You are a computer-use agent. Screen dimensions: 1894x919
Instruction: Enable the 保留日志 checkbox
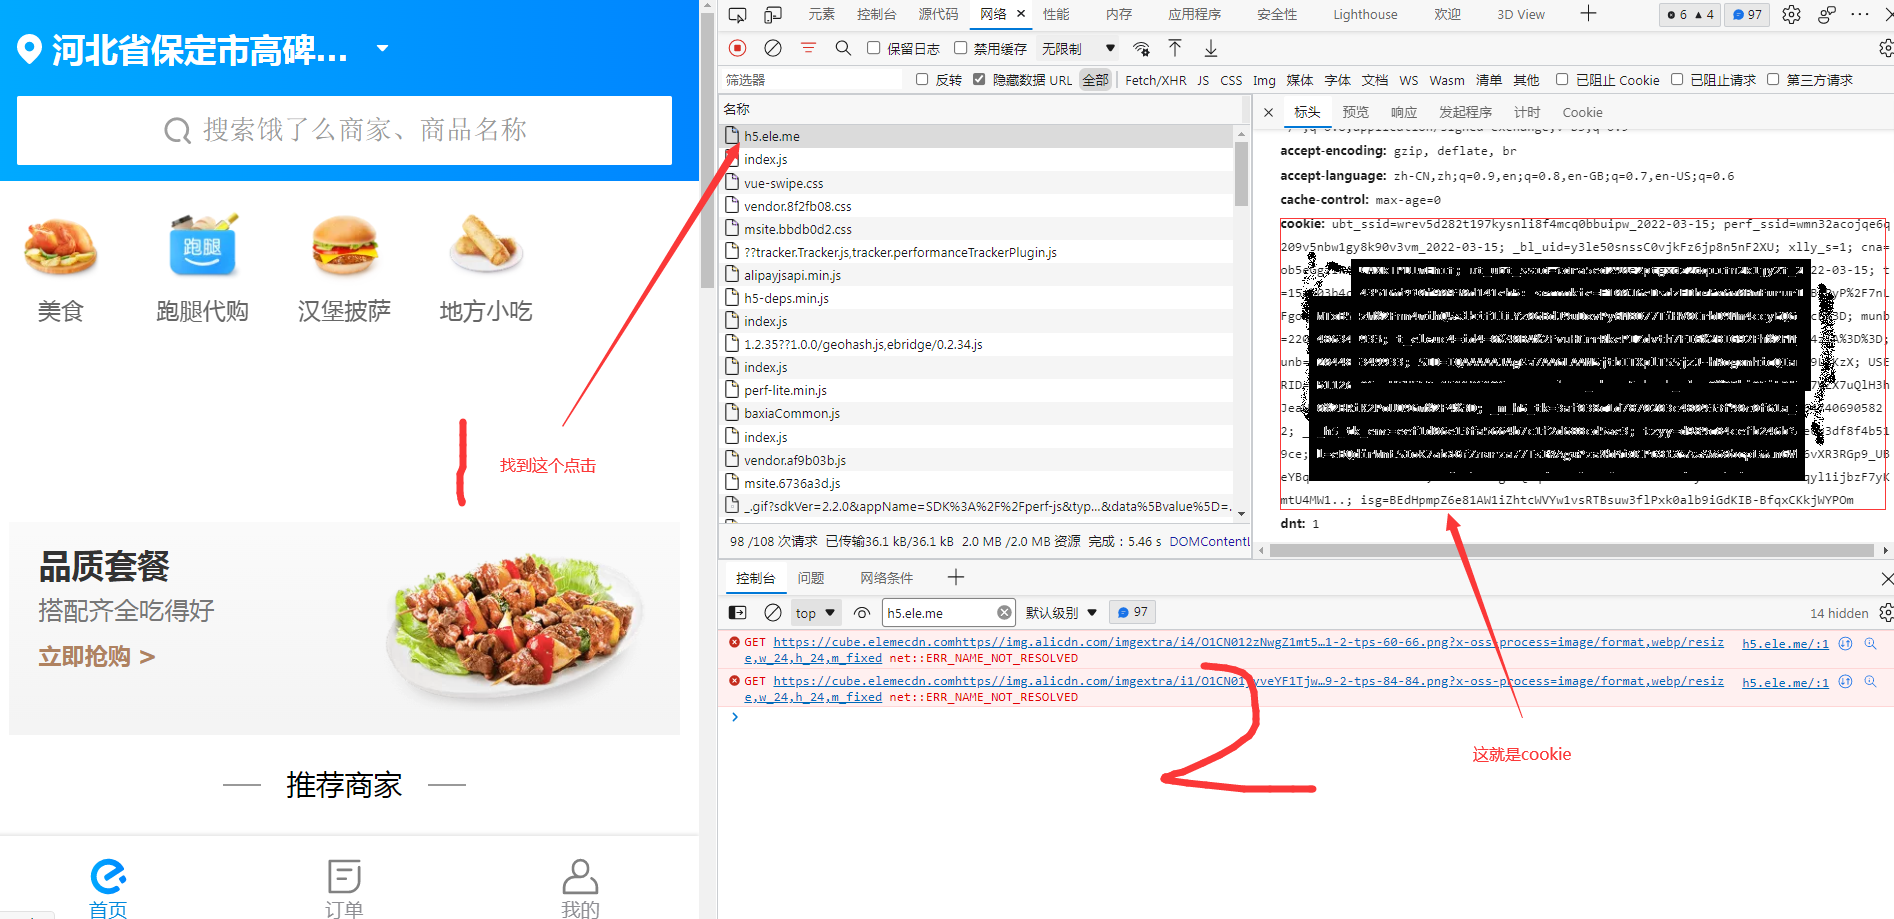tap(874, 48)
